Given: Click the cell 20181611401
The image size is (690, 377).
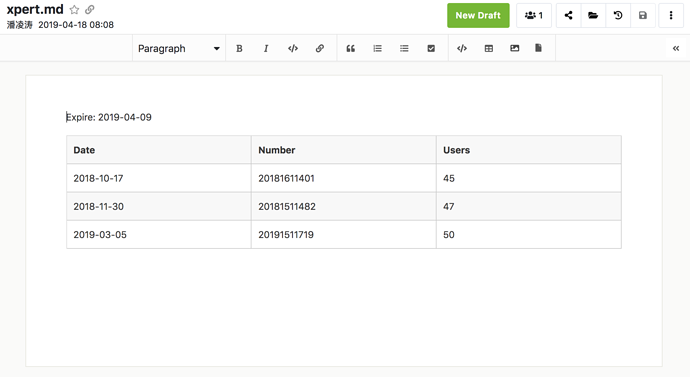Looking at the screenshot, I should pyautogui.click(x=344, y=178).
